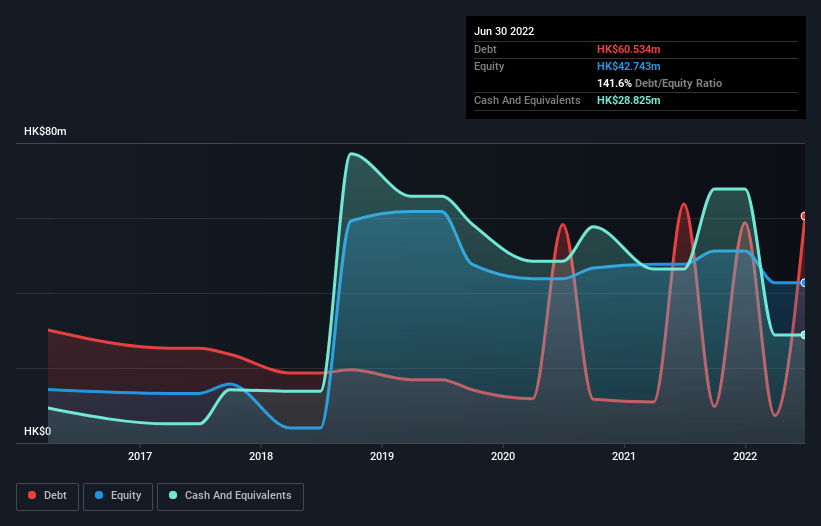The width and height of the screenshot is (821, 526).
Task: Toggle the Debt series in the legend
Action: pyautogui.click(x=47, y=496)
